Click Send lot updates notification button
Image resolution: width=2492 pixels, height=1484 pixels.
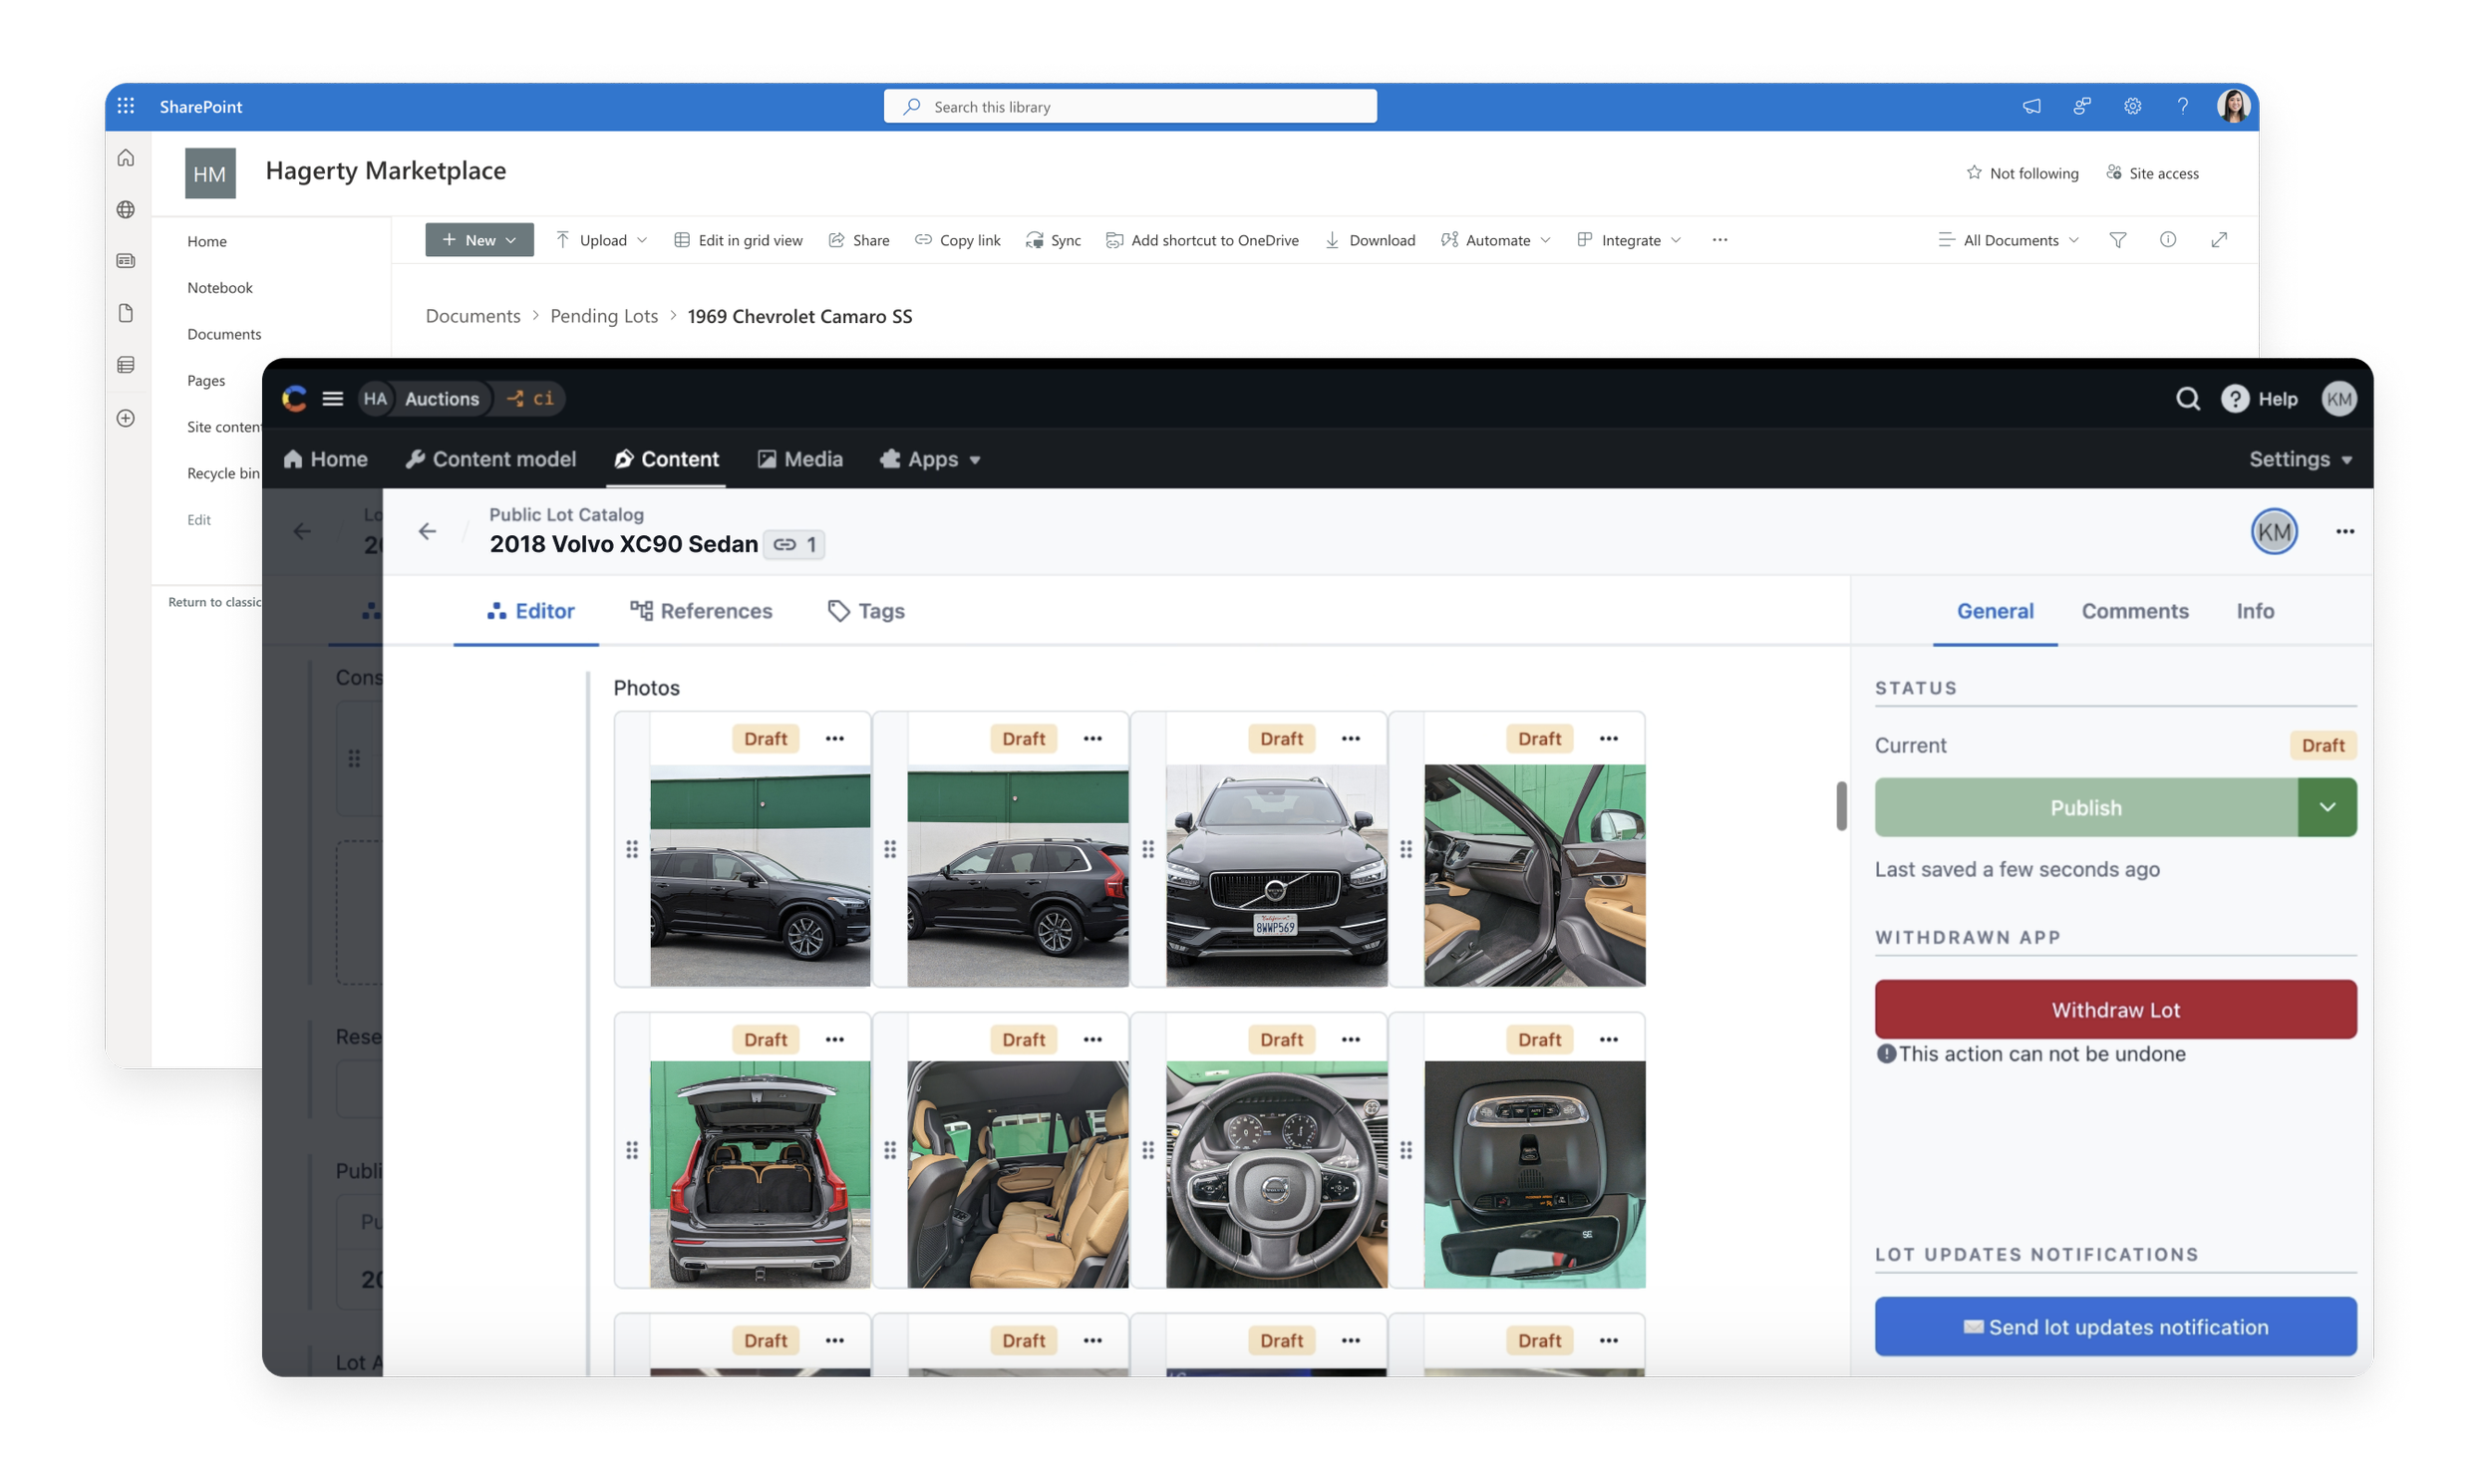click(x=2115, y=1327)
